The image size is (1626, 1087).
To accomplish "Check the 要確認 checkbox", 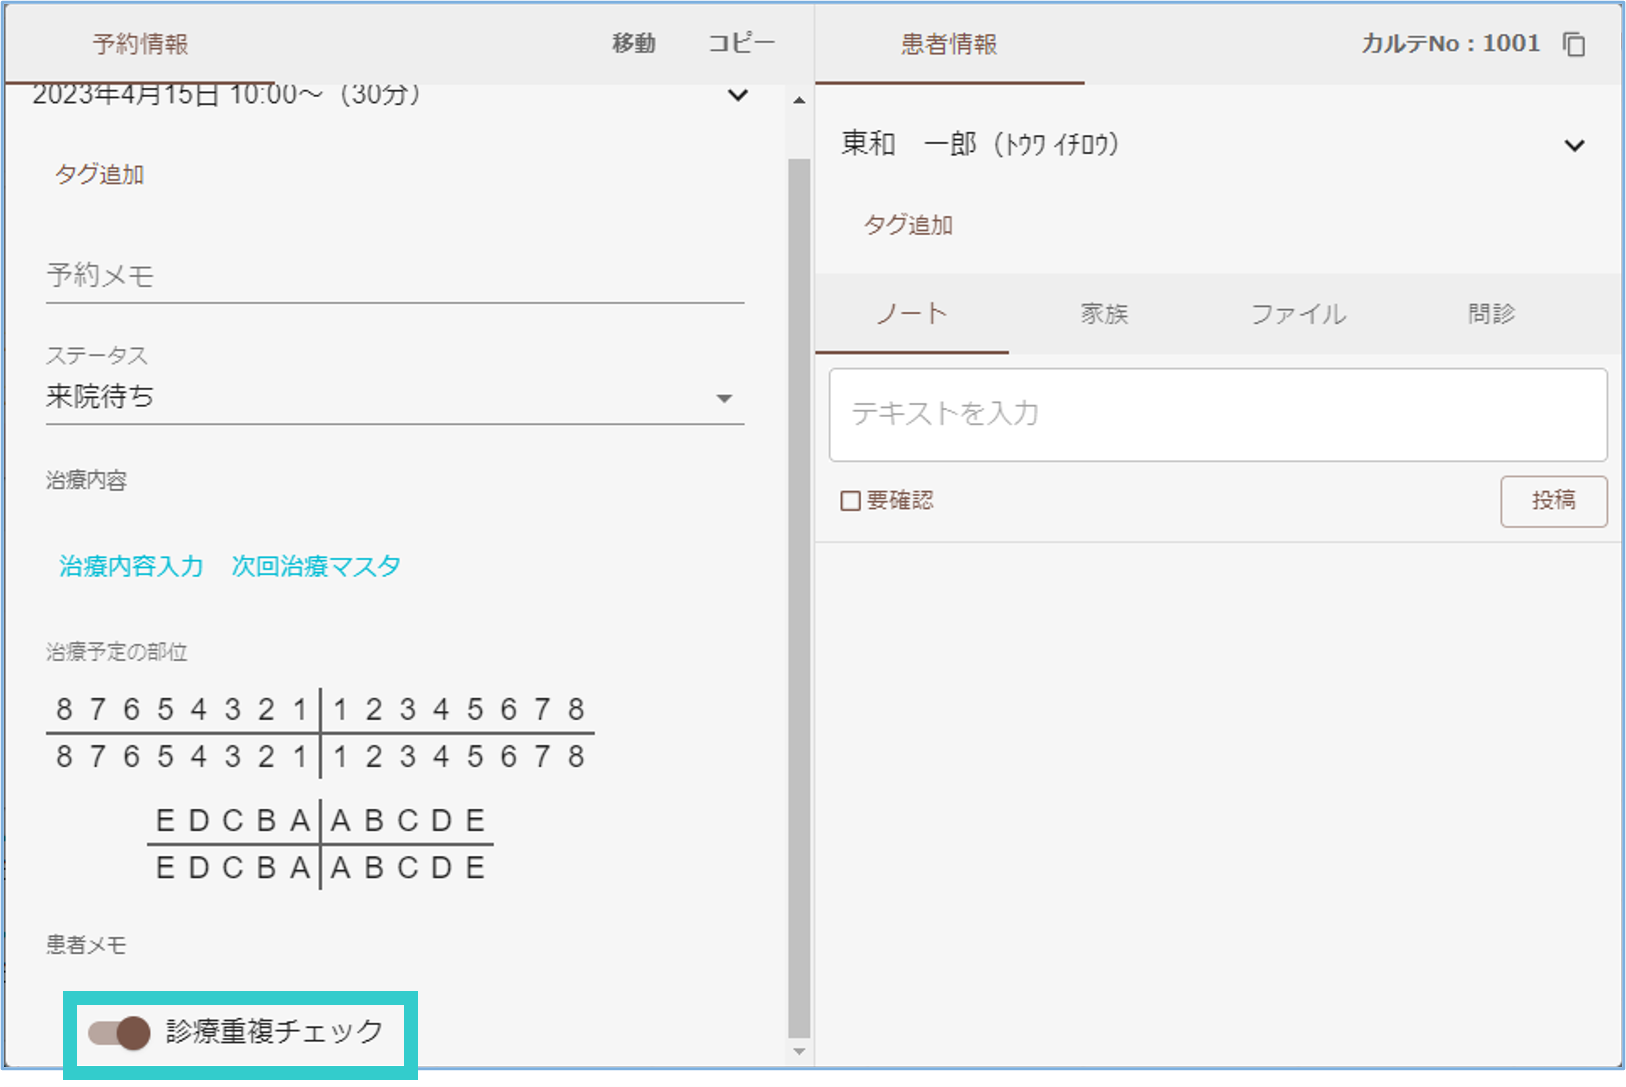I will pos(850,501).
